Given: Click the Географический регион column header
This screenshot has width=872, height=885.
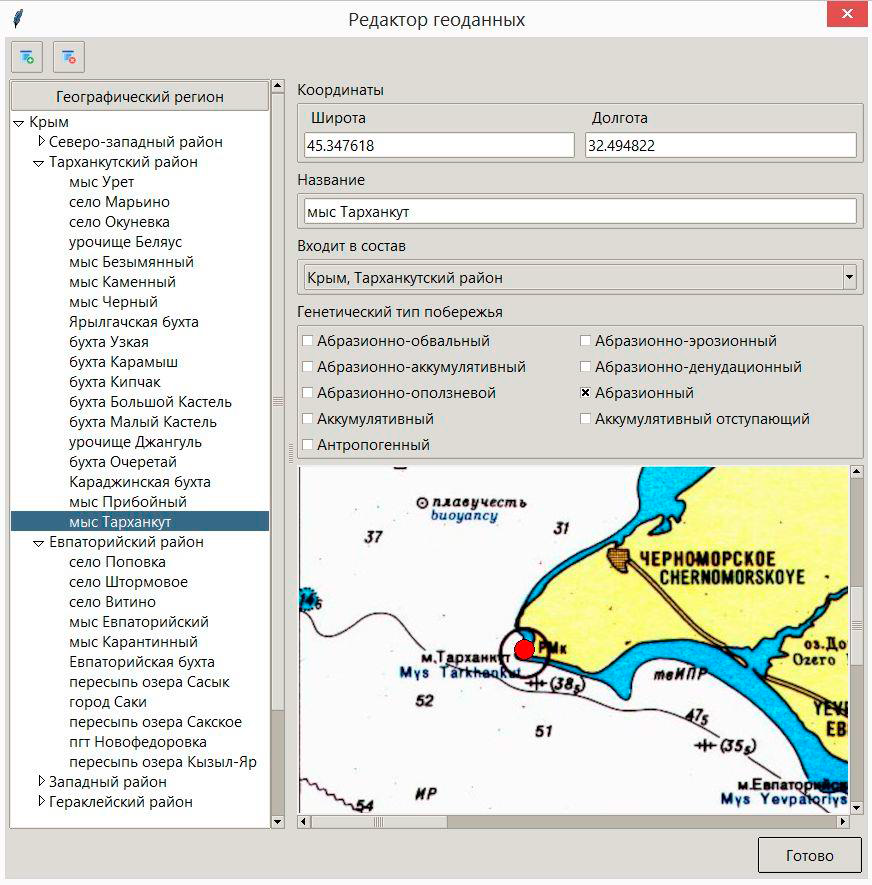Looking at the screenshot, I should pyautogui.click(x=140, y=97).
